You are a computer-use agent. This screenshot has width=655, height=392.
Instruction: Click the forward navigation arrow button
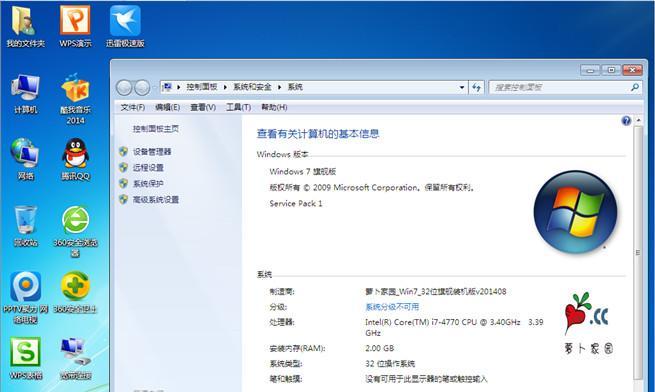coord(142,88)
